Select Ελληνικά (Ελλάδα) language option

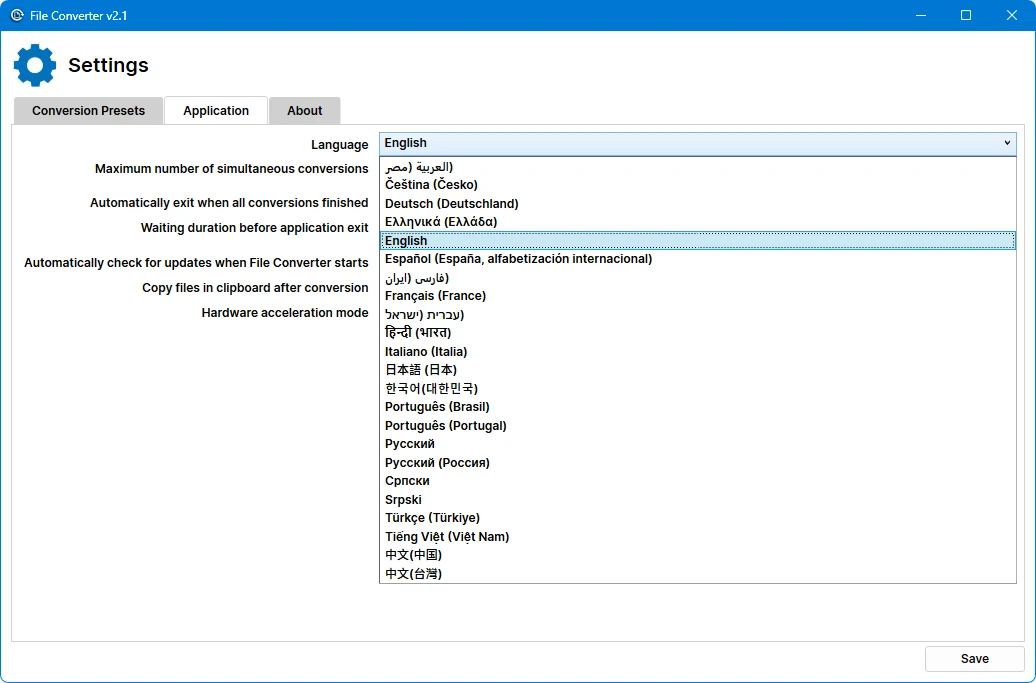coord(441,222)
